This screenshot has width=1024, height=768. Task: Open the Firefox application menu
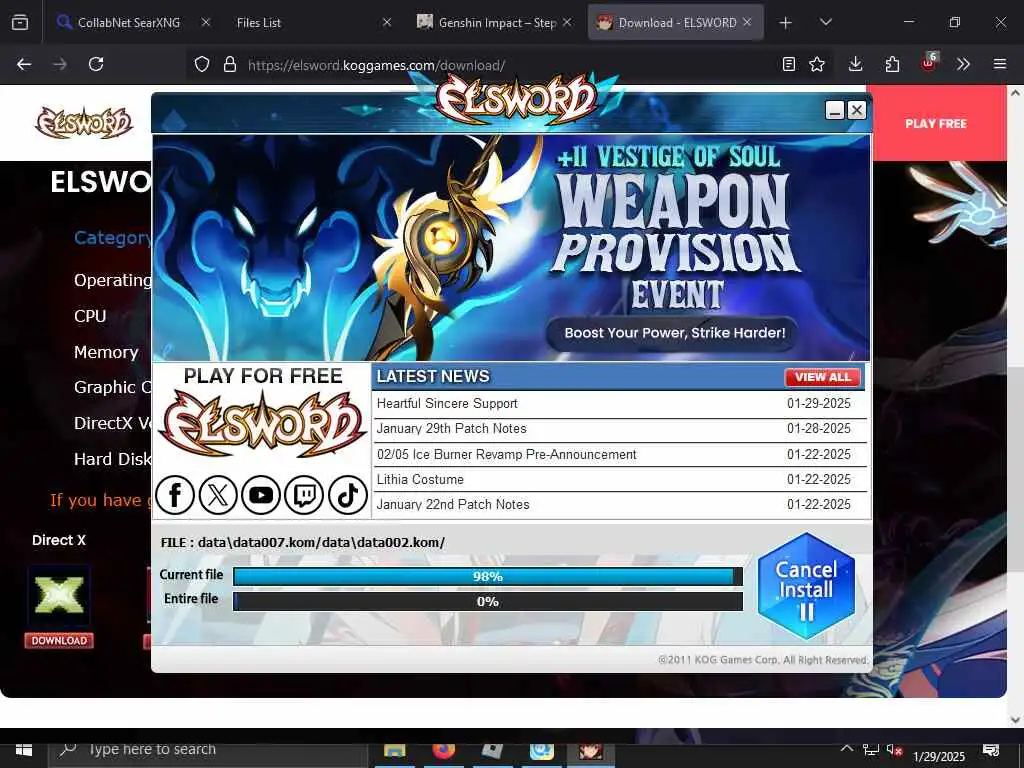(999, 64)
